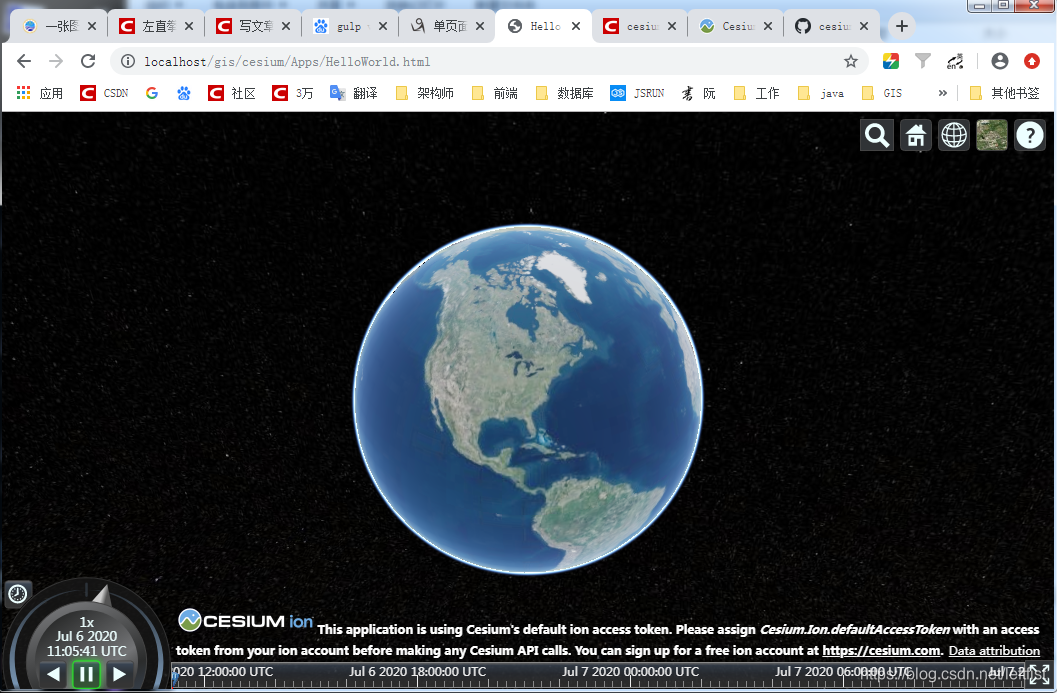
Task: Play animation forward
Action: click(119, 674)
